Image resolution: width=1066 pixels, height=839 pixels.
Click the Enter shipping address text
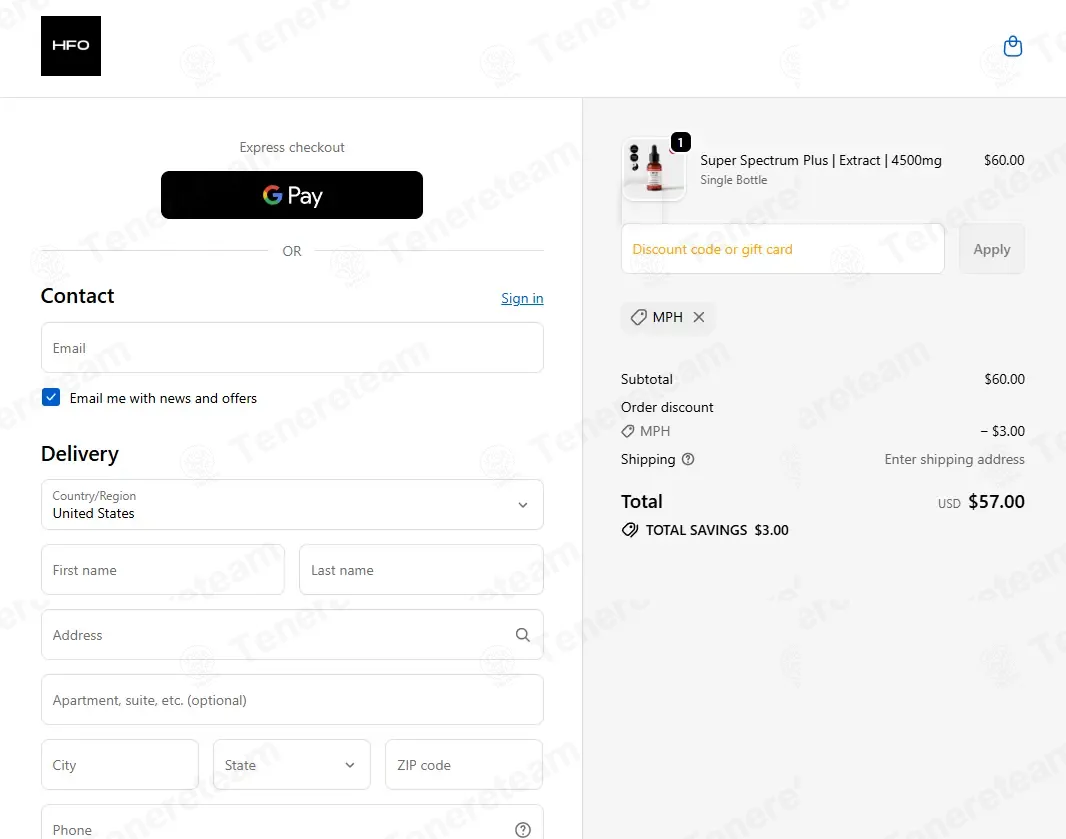954,459
